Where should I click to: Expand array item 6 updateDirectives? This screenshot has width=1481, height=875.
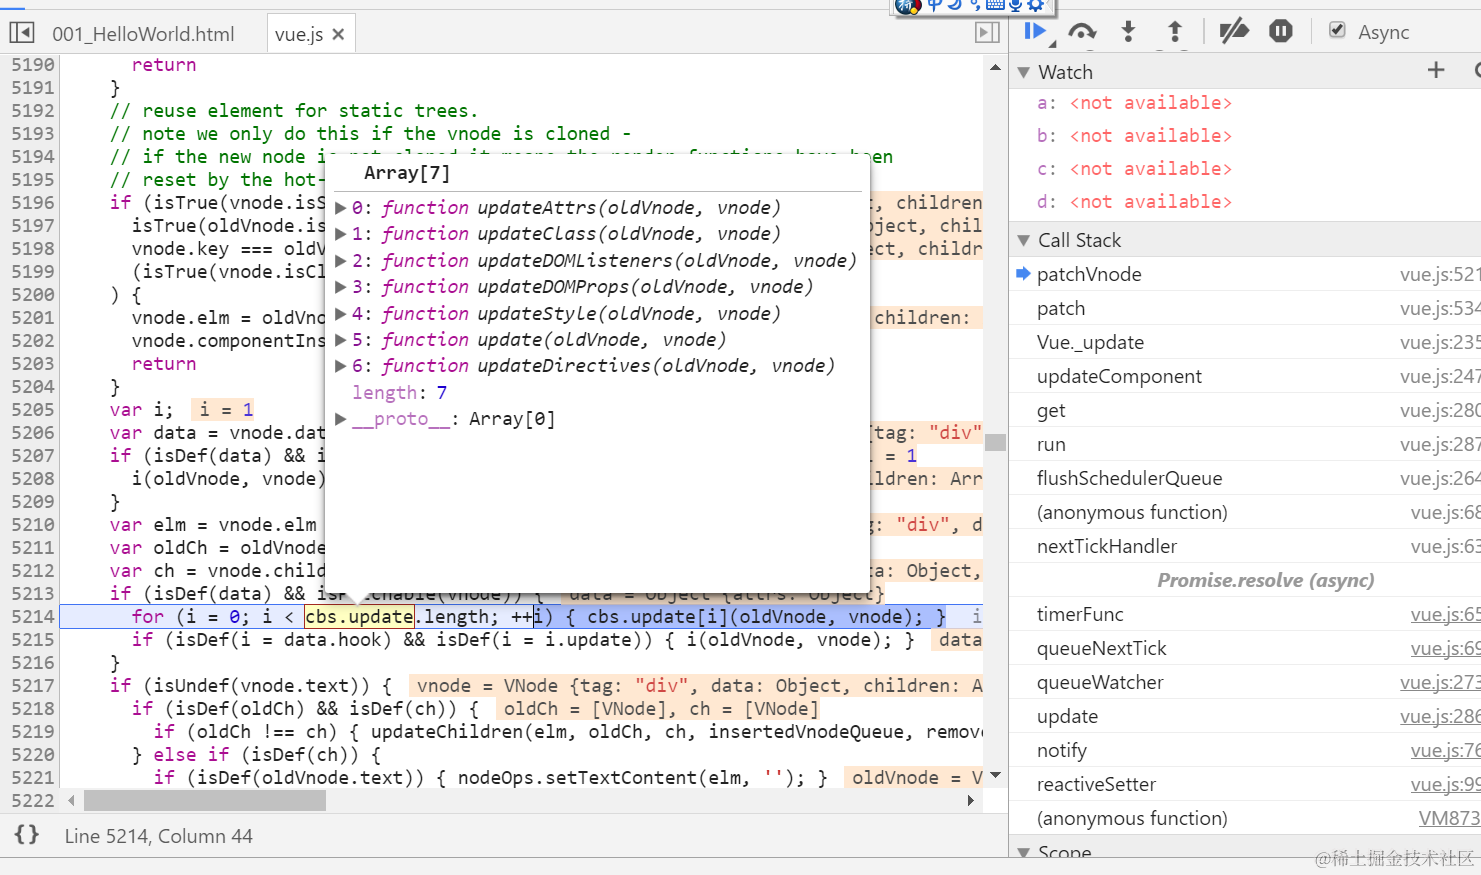tap(341, 366)
